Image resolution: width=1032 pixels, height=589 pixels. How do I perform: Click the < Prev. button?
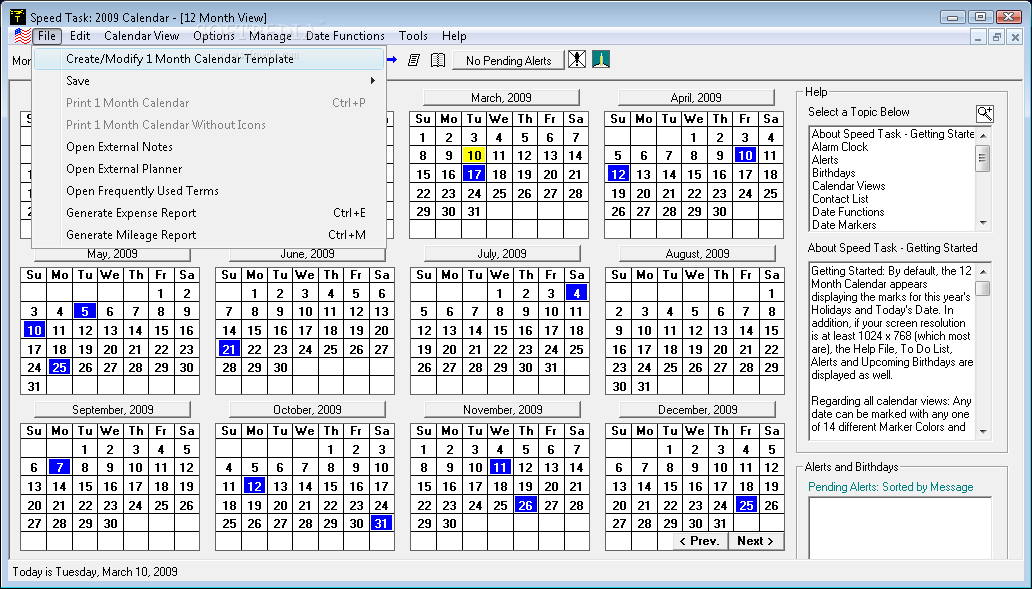[700, 541]
